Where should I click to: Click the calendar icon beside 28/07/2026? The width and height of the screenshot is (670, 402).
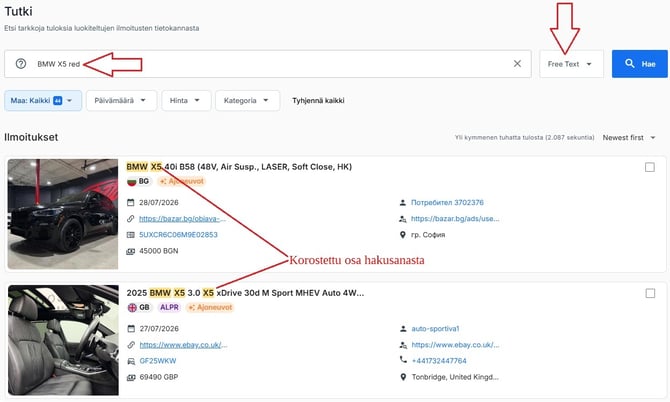131,202
